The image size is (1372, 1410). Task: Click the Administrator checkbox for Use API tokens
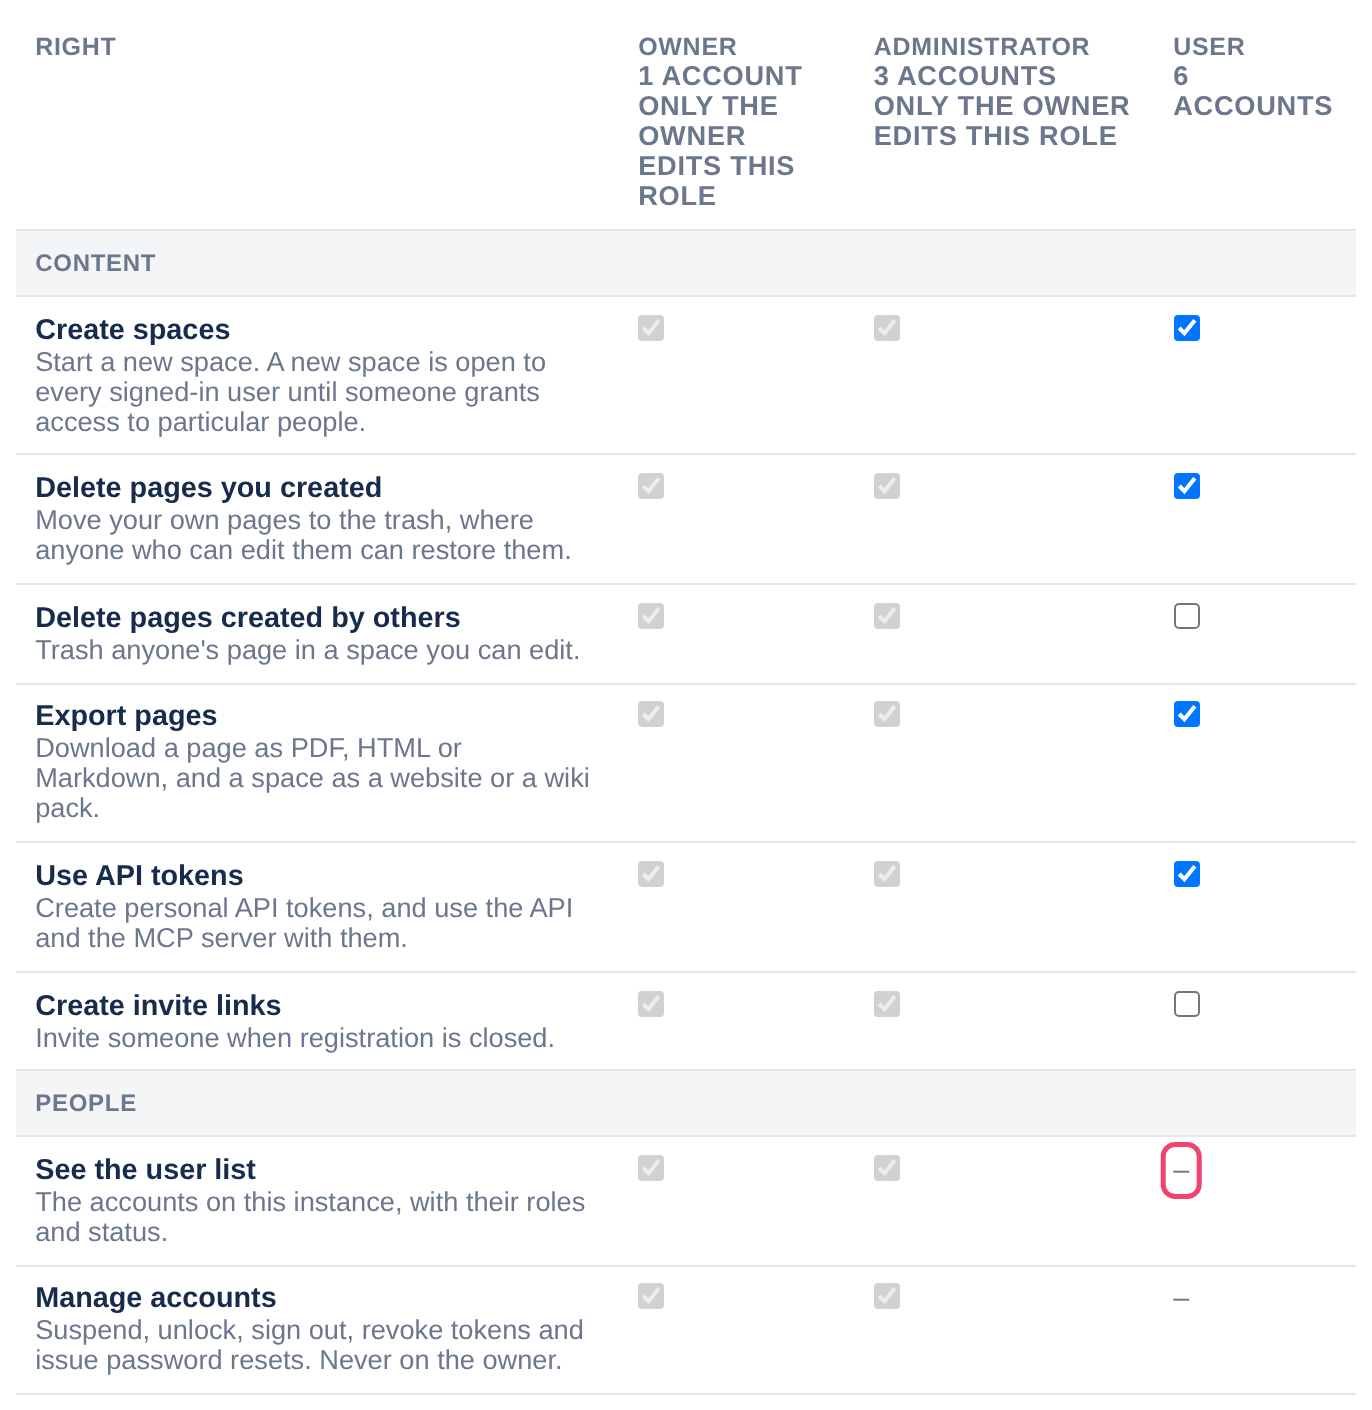click(886, 874)
